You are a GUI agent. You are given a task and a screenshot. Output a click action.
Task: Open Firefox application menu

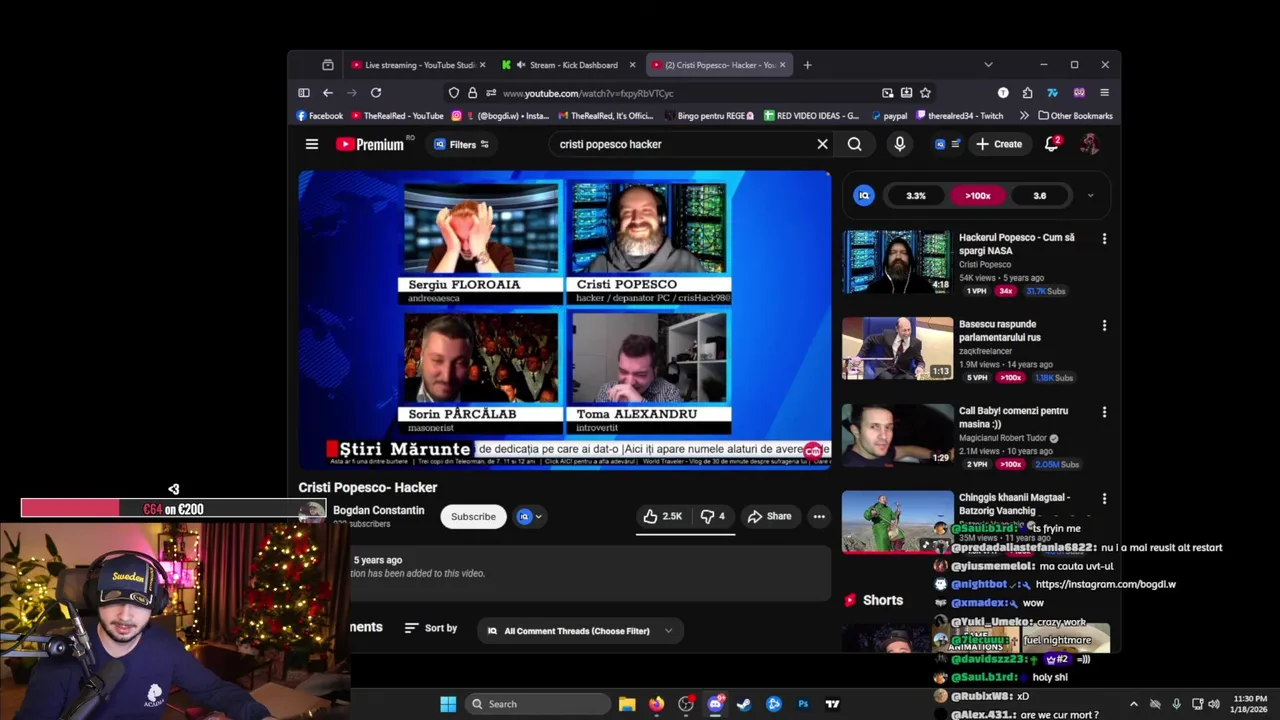click(x=1104, y=93)
